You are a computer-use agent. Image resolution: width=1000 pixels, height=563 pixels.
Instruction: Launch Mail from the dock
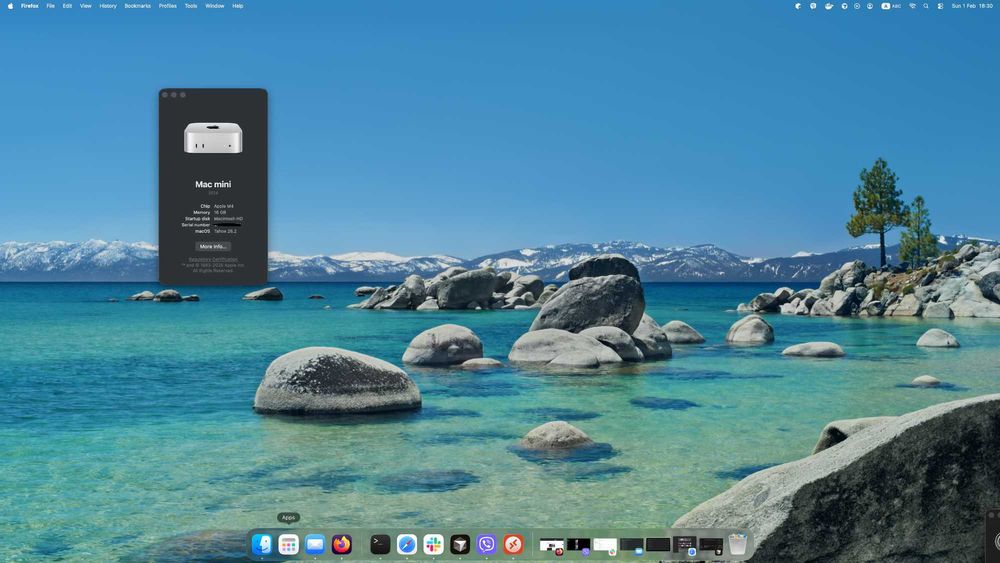pyautogui.click(x=315, y=544)
